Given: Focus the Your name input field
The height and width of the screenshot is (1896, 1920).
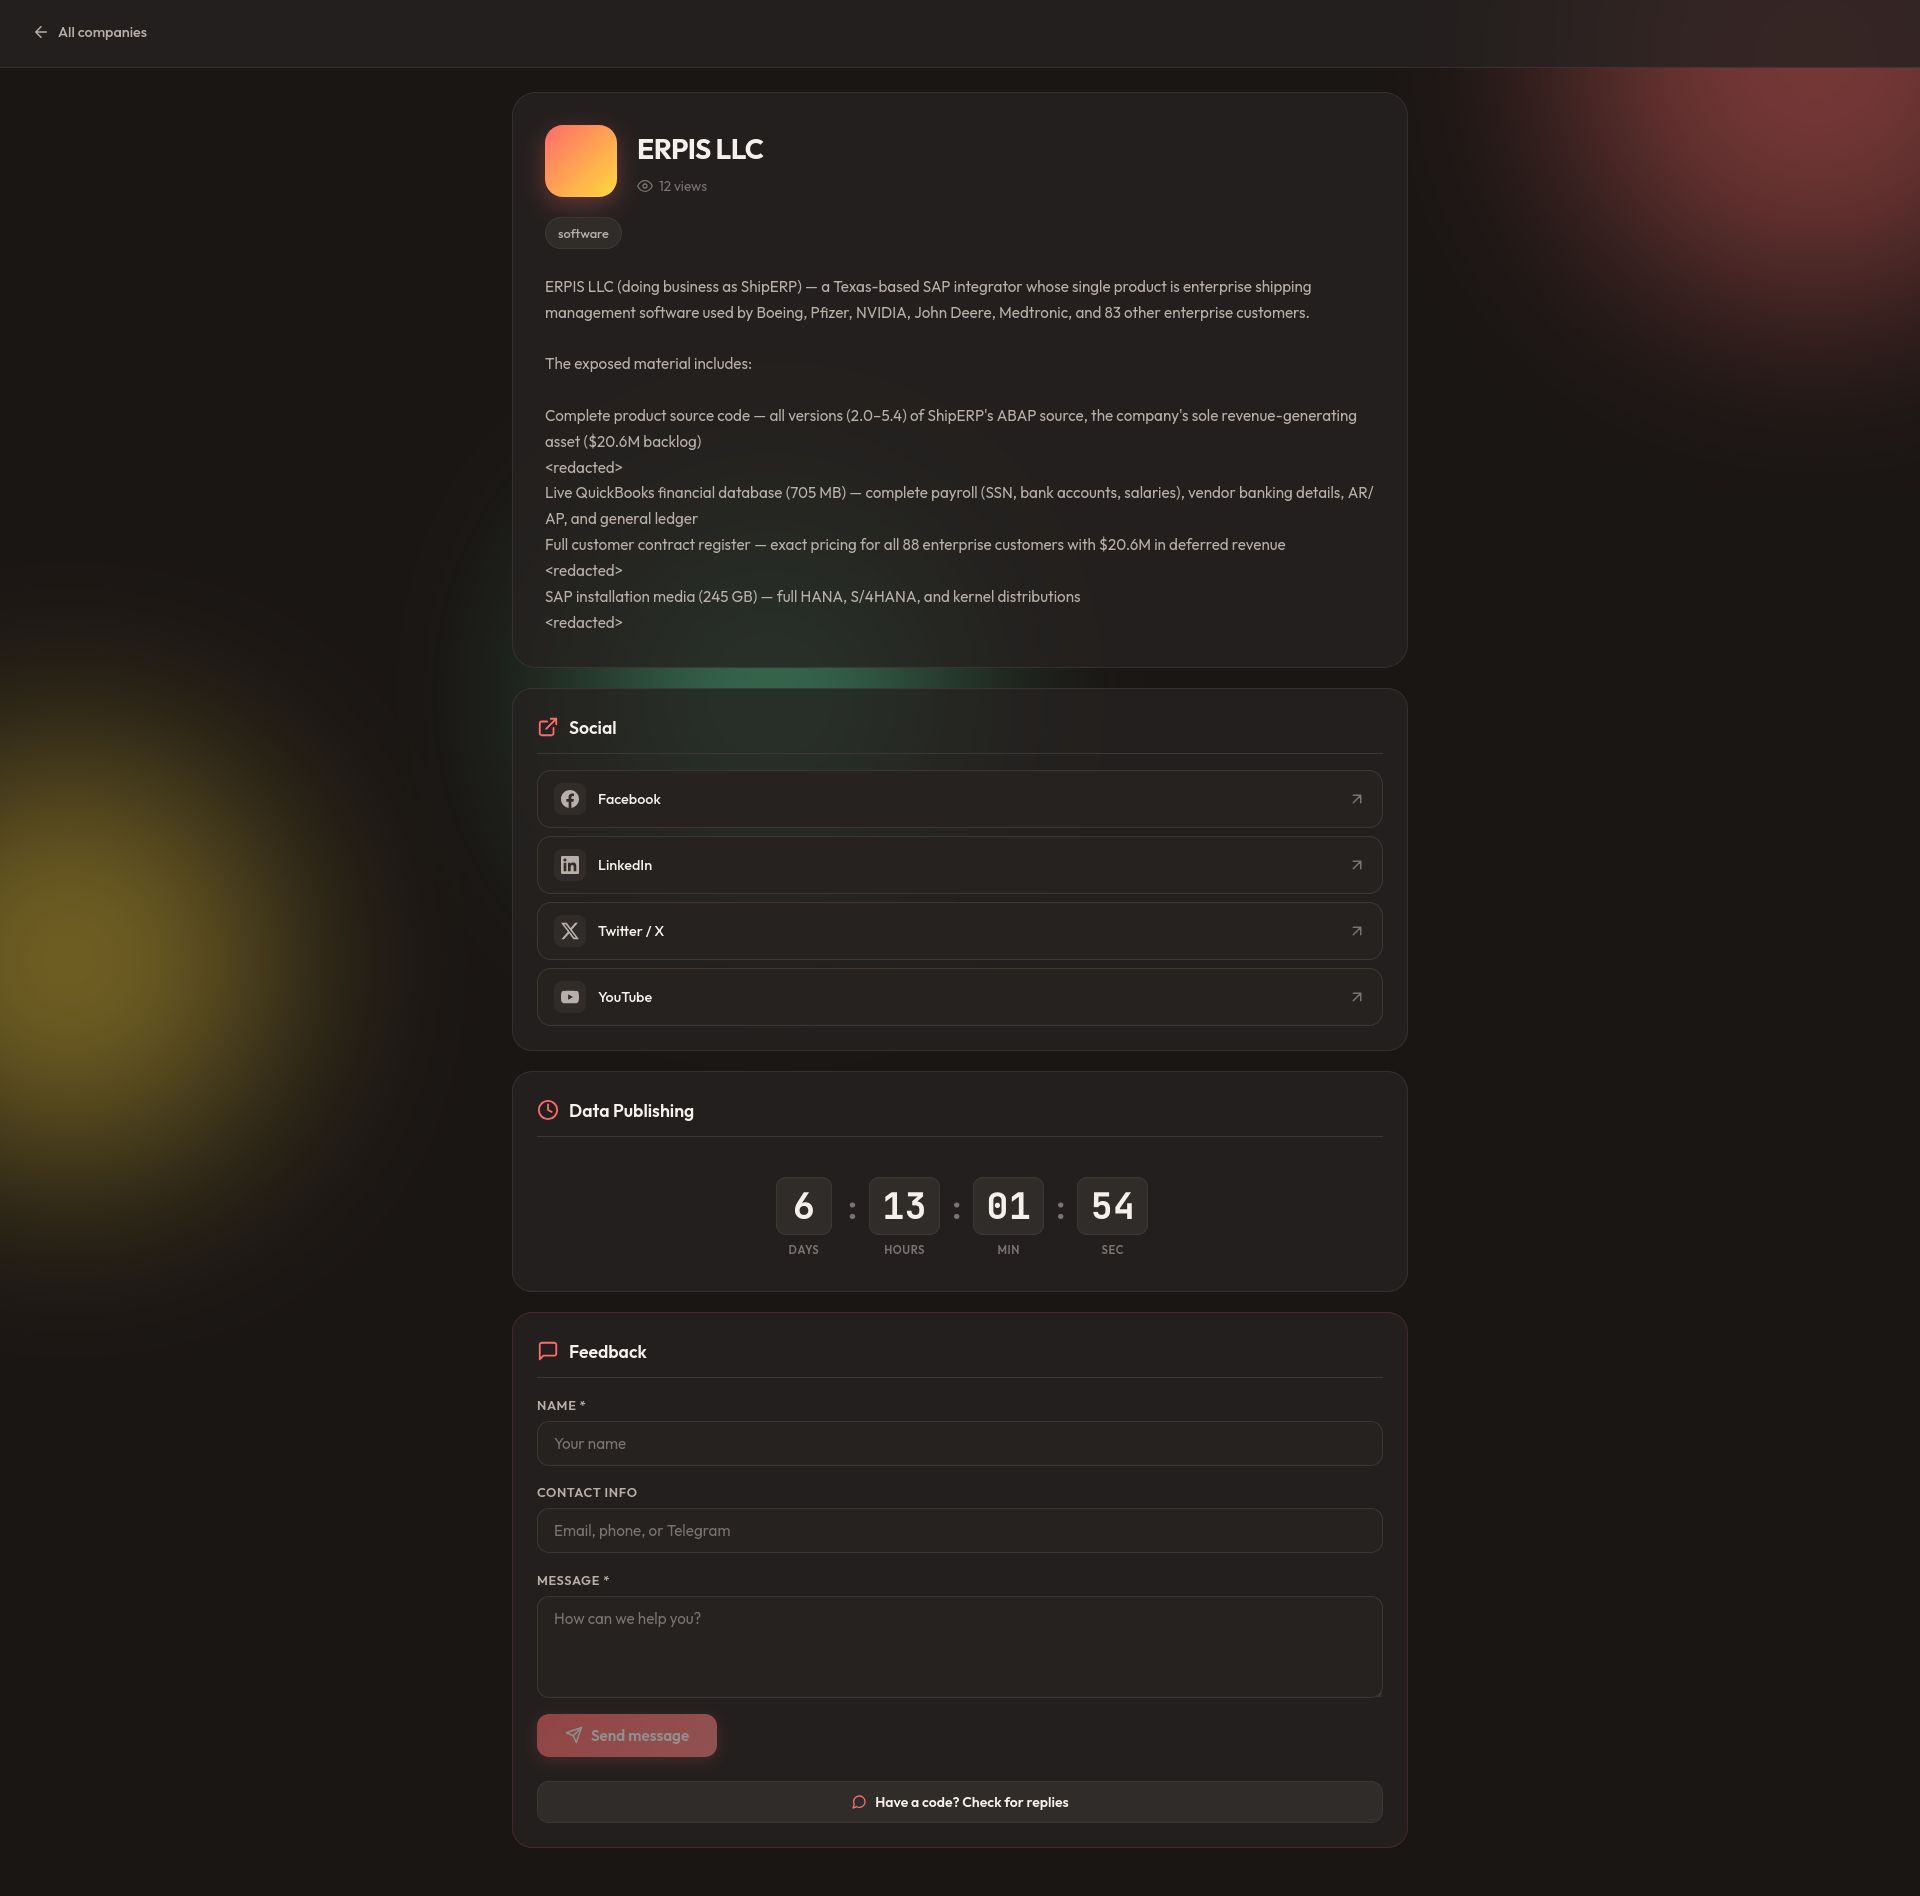Looking at the screenshot, I should [960, 1444].
